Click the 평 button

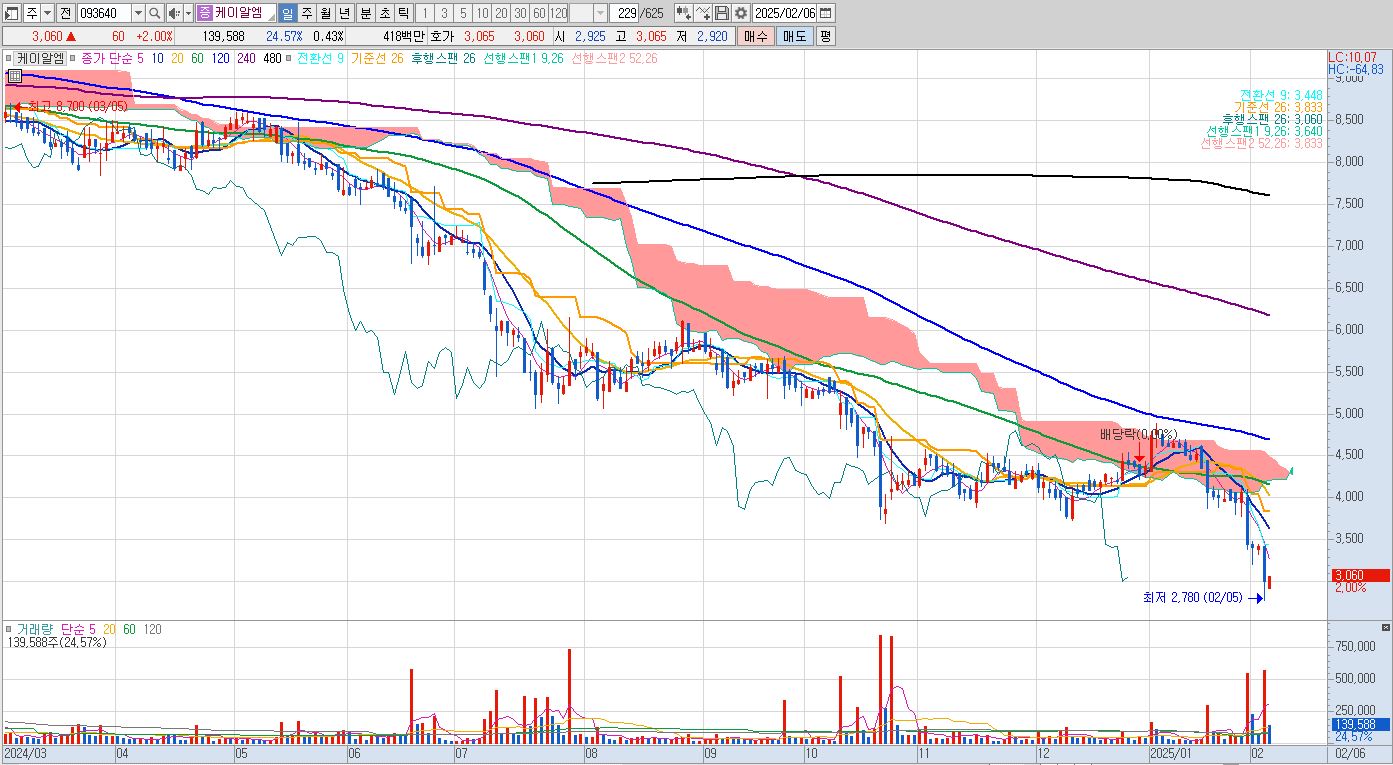coord(825,36)
